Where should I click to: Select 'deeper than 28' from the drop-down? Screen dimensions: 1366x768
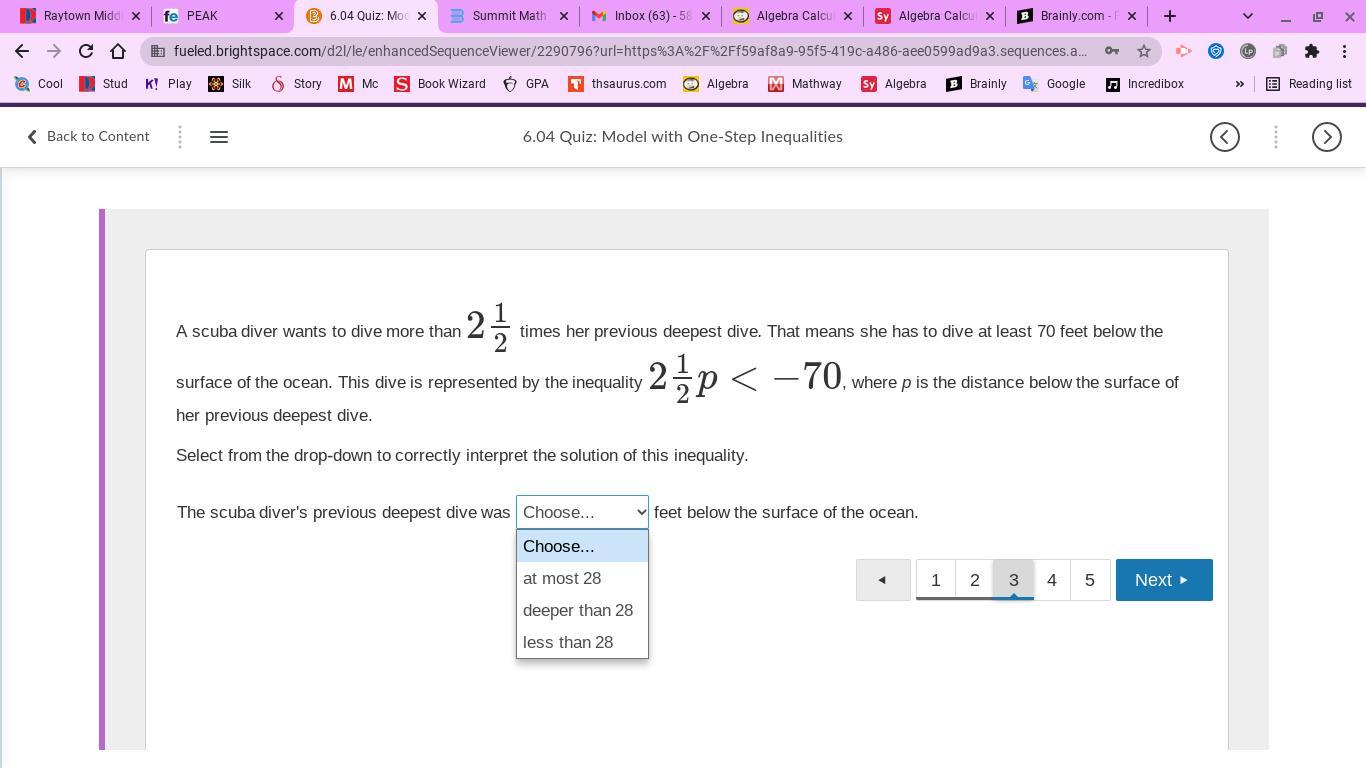578,610
